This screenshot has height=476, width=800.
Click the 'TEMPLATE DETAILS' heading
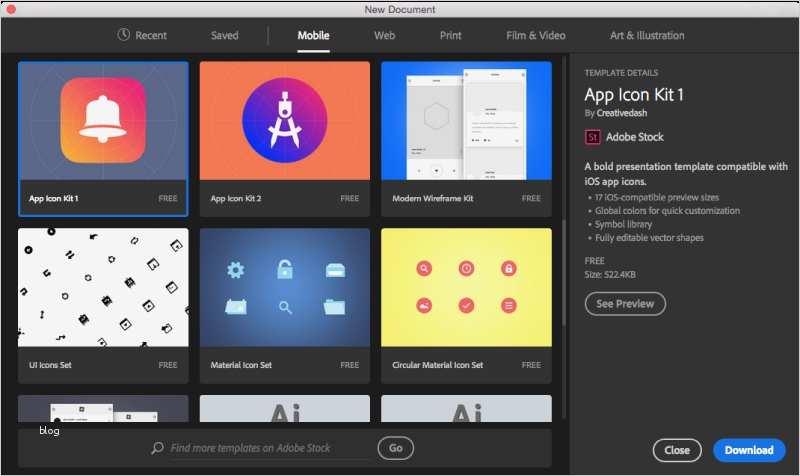pyautogui.click(x=621, y=73)
